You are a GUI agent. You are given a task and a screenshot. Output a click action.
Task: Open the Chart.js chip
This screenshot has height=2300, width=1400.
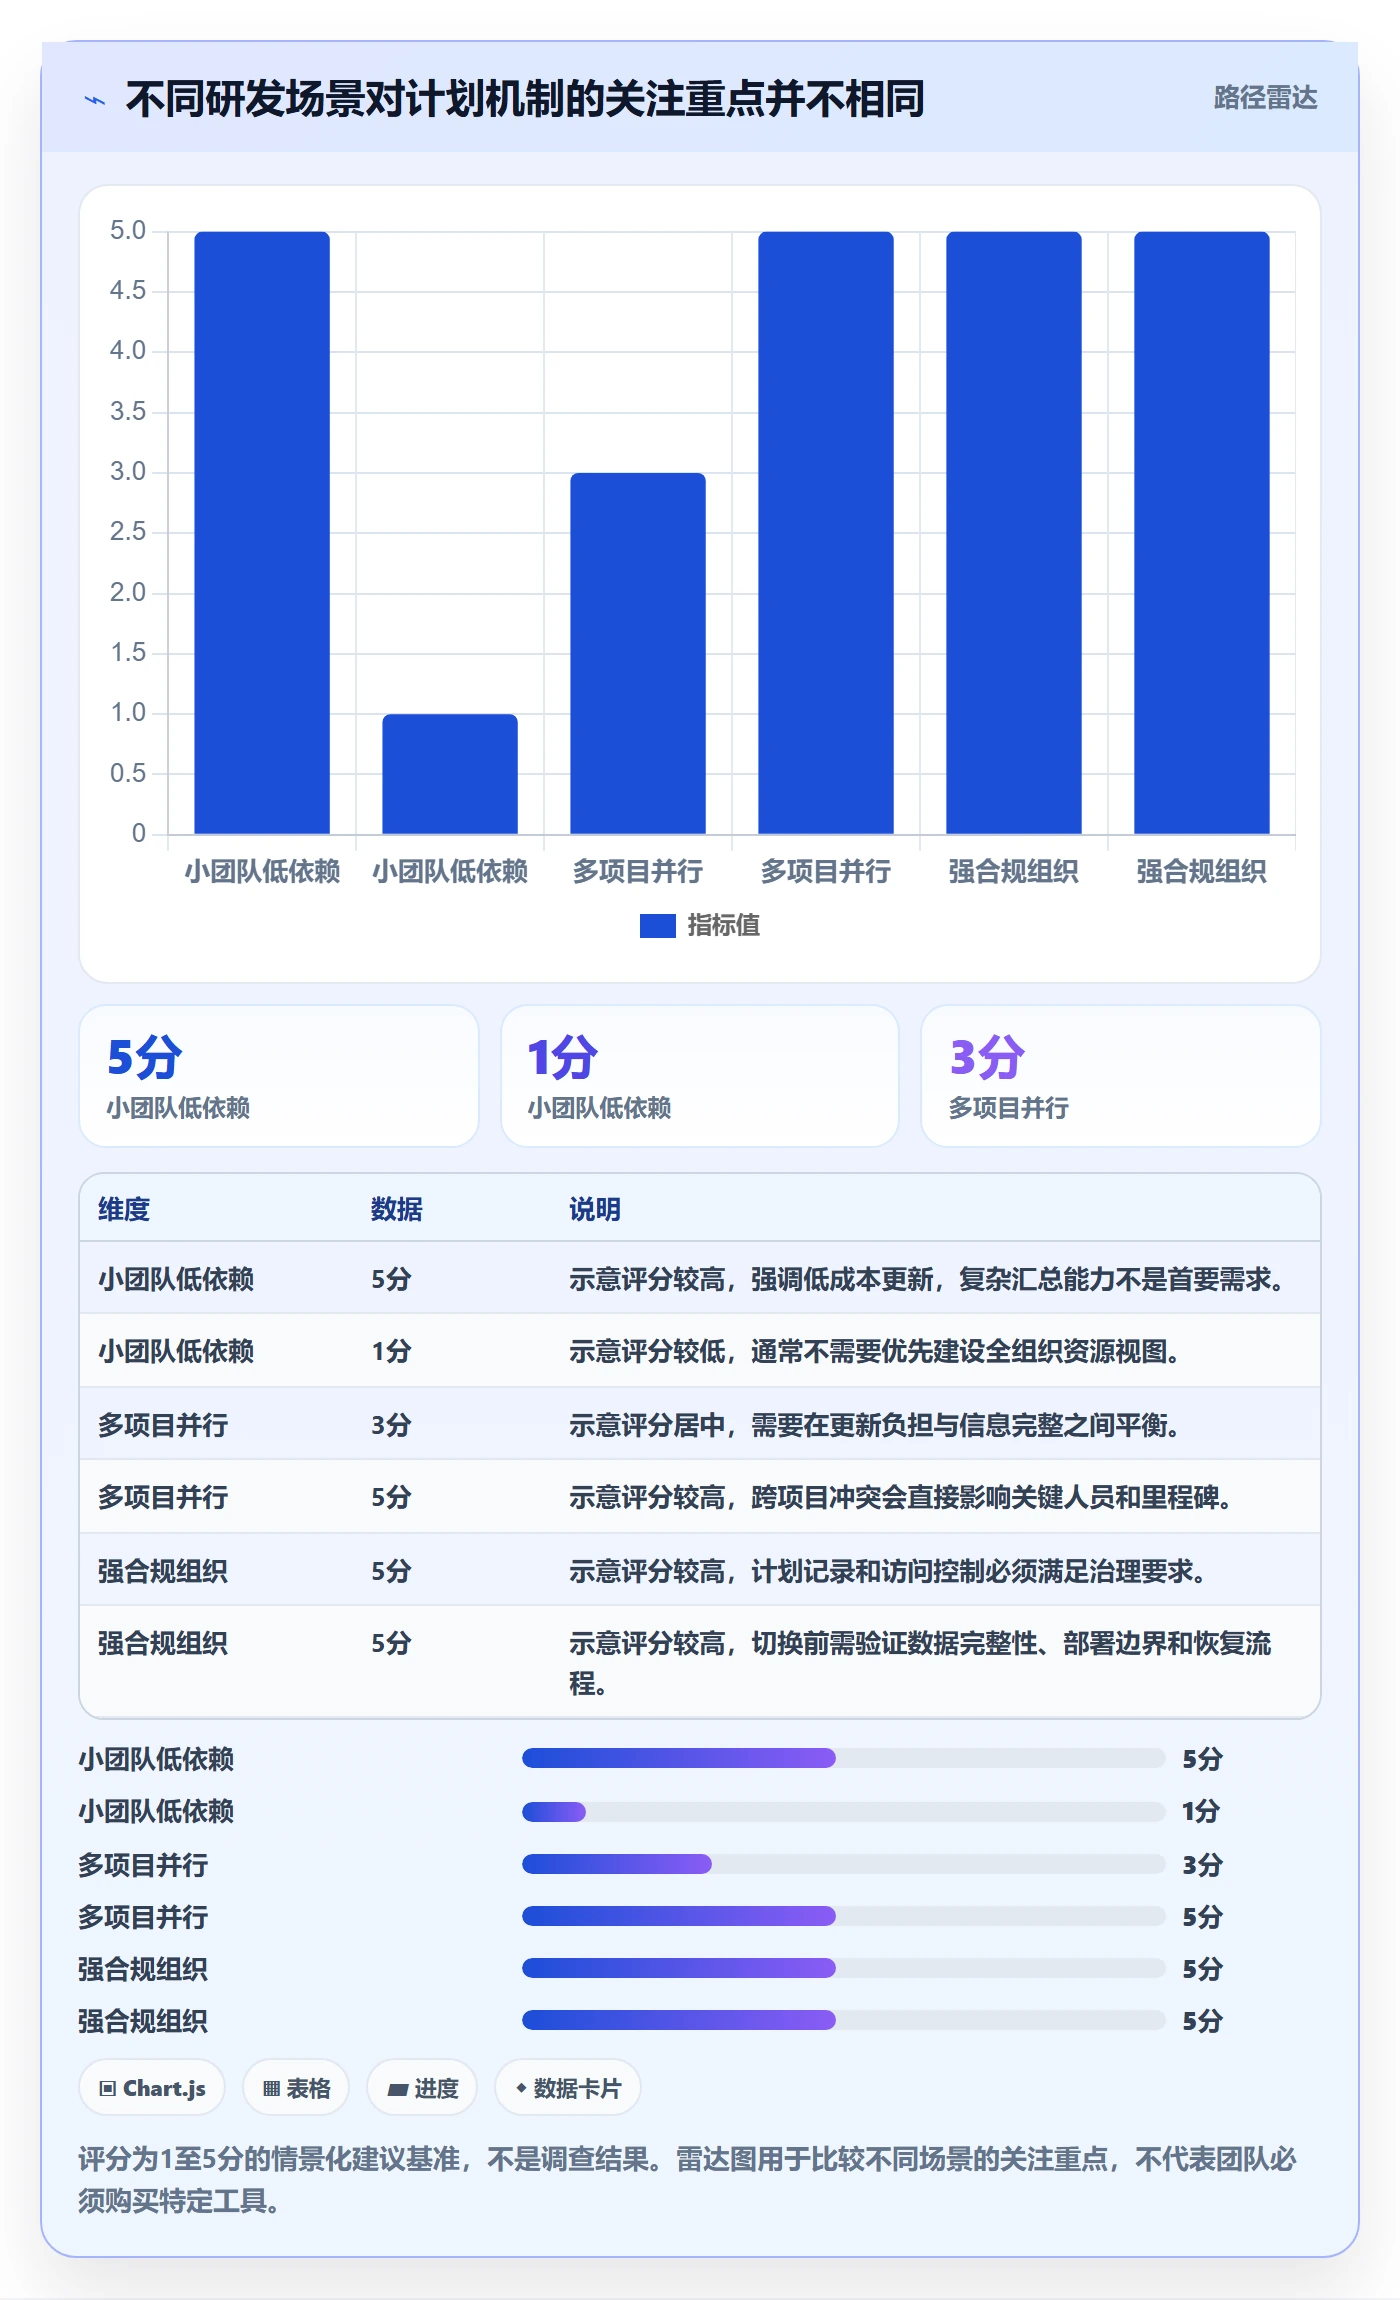point(152,2088)
